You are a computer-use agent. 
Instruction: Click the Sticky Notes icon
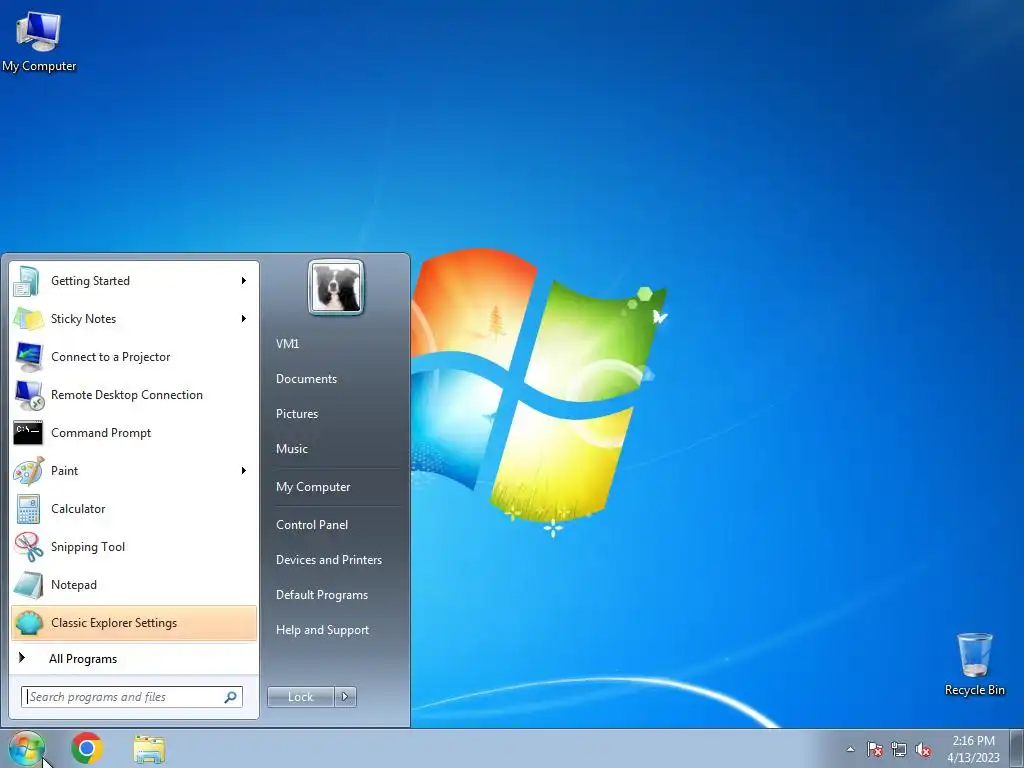(28, 319)
